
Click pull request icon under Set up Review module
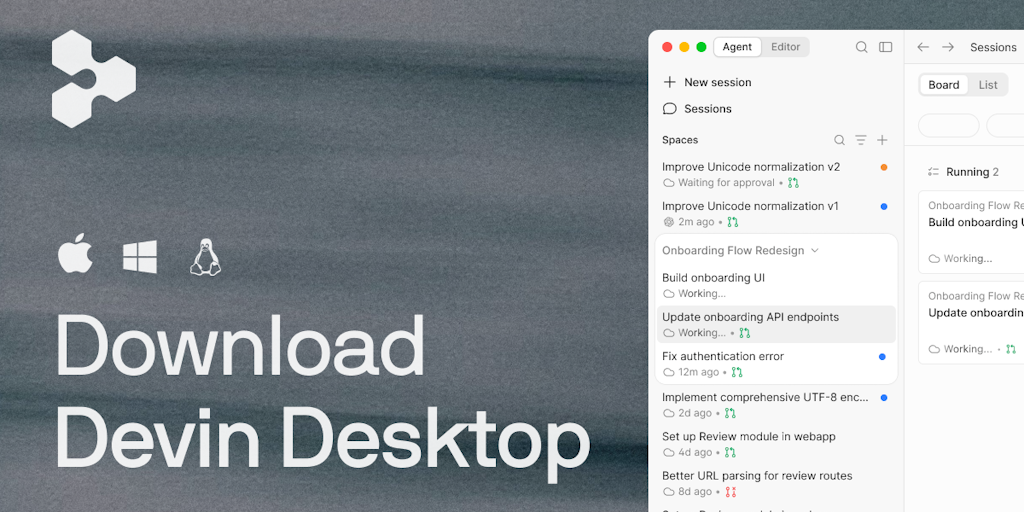coord(730,453)
